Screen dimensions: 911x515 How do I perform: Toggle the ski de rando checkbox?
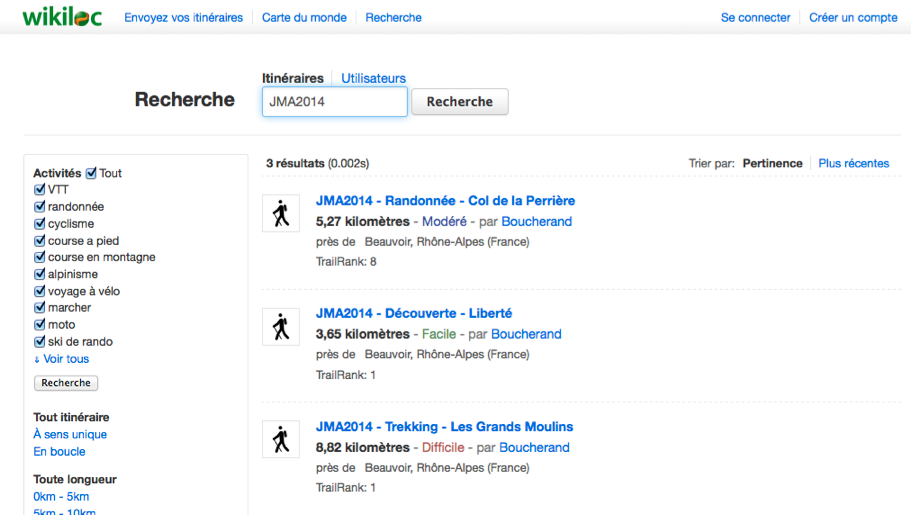click(40, 342)
